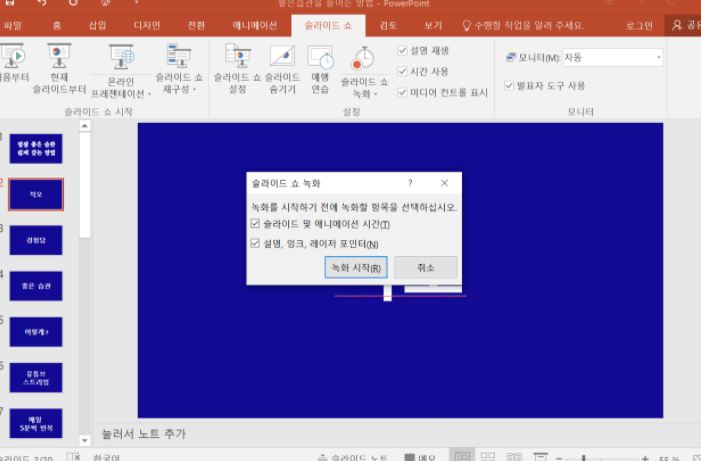Uncheck 설명, 잉크, 레이저 포인터 checkbox
This screenshot has height=461, width=701.
(x=255, y=243)
